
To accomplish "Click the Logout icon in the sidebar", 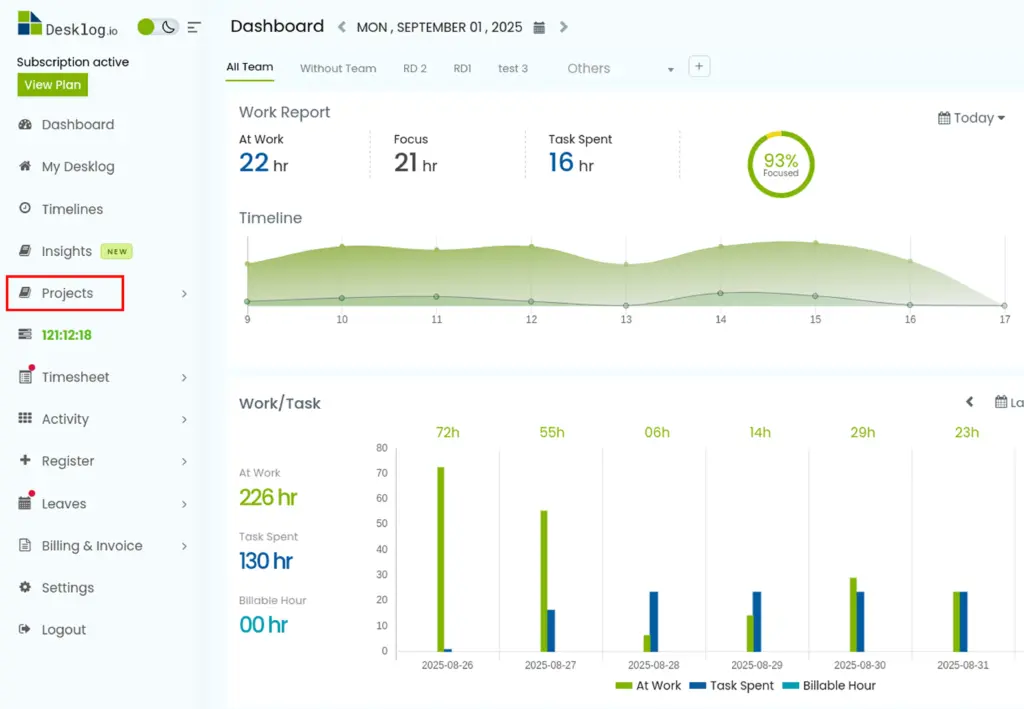I will tap(25, 629).
